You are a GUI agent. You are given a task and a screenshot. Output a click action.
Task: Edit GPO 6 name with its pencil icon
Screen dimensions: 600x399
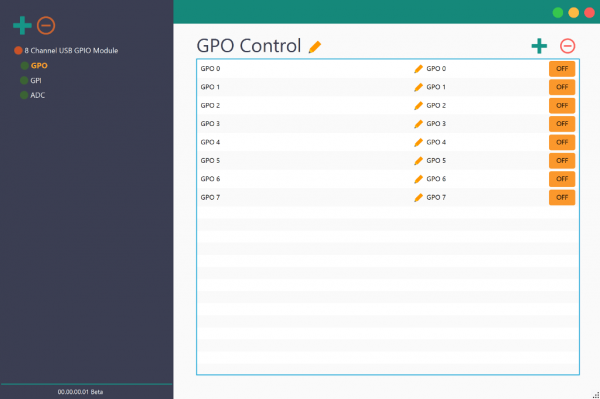(x=418, y=179)
